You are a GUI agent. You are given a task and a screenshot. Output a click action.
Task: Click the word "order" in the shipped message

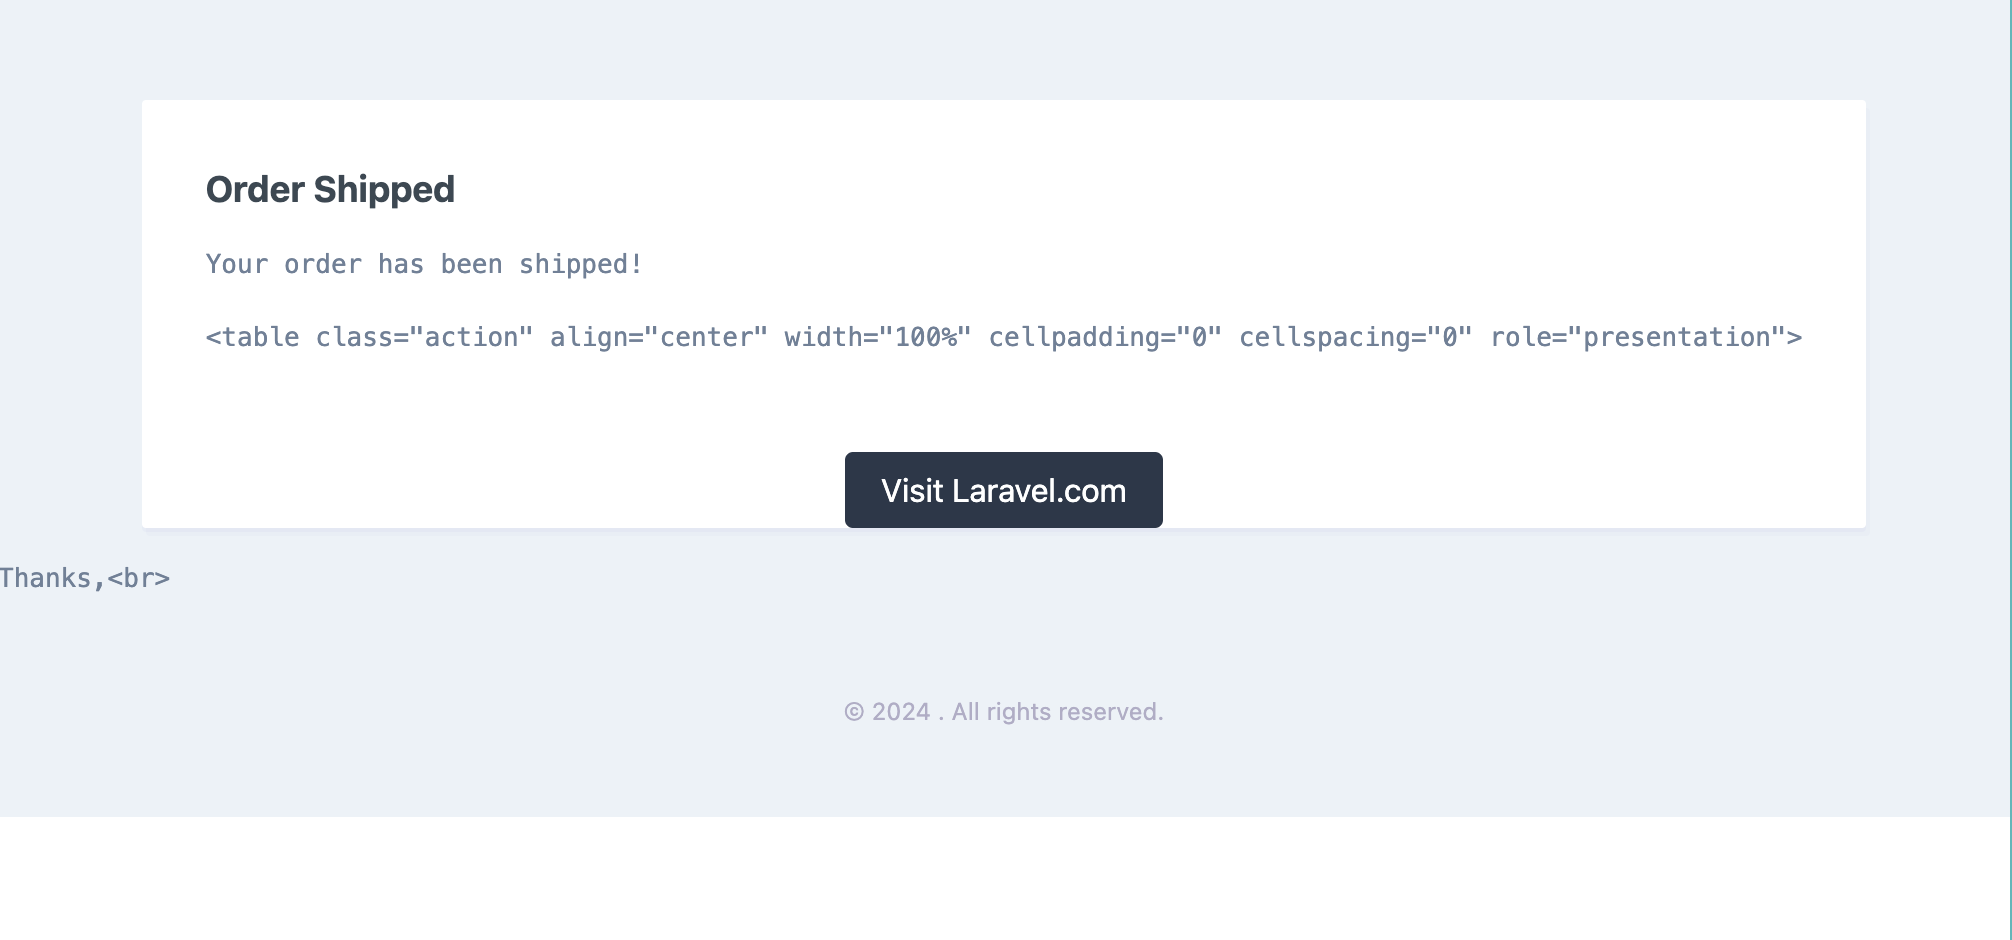[x=322, y=264]
